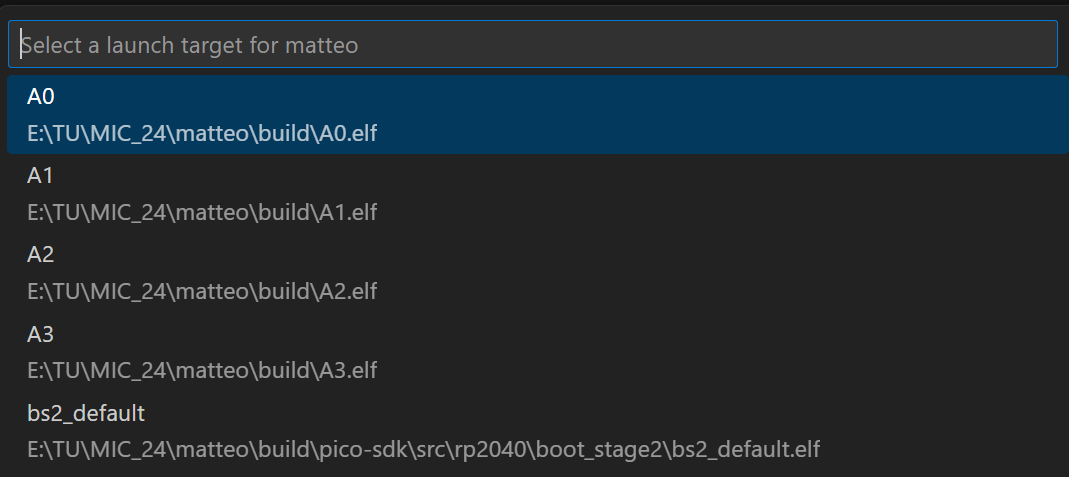Pick the A2 launch target
This screenshot has width=1069, height=477.
click(x=538, y=273)
